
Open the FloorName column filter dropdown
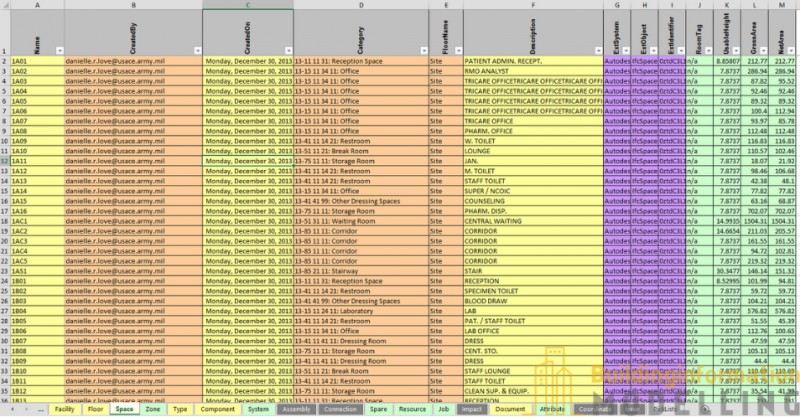[458, 51]
